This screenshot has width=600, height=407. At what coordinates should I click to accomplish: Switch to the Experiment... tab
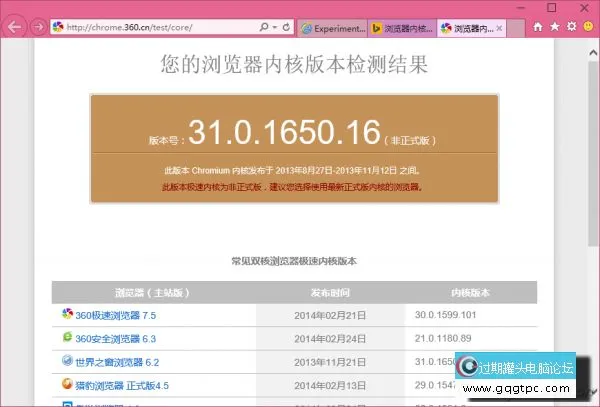tap(332, 28)
